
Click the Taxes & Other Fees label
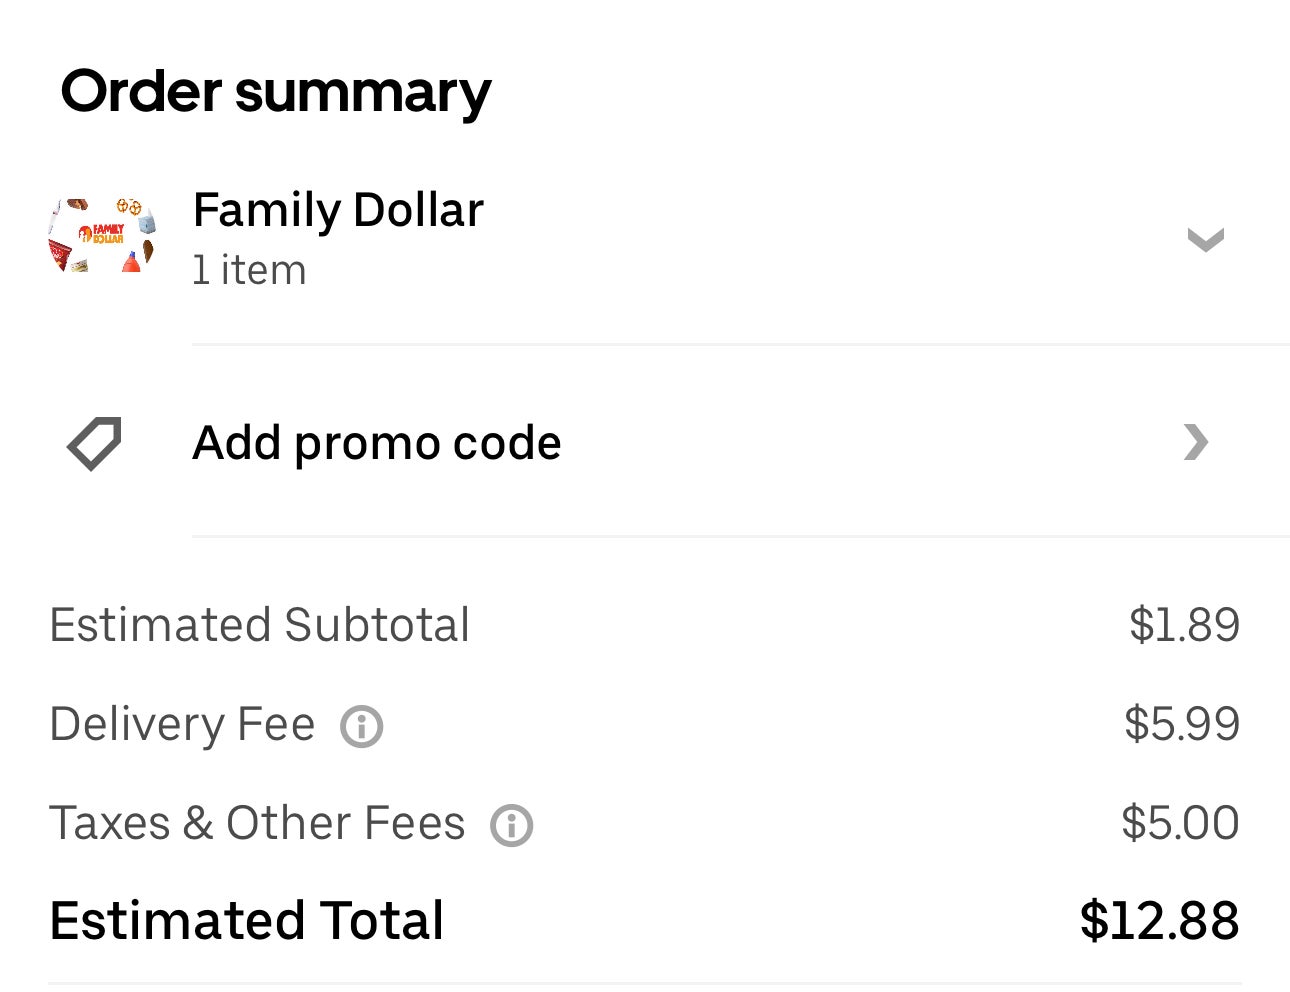pos(257,823)
